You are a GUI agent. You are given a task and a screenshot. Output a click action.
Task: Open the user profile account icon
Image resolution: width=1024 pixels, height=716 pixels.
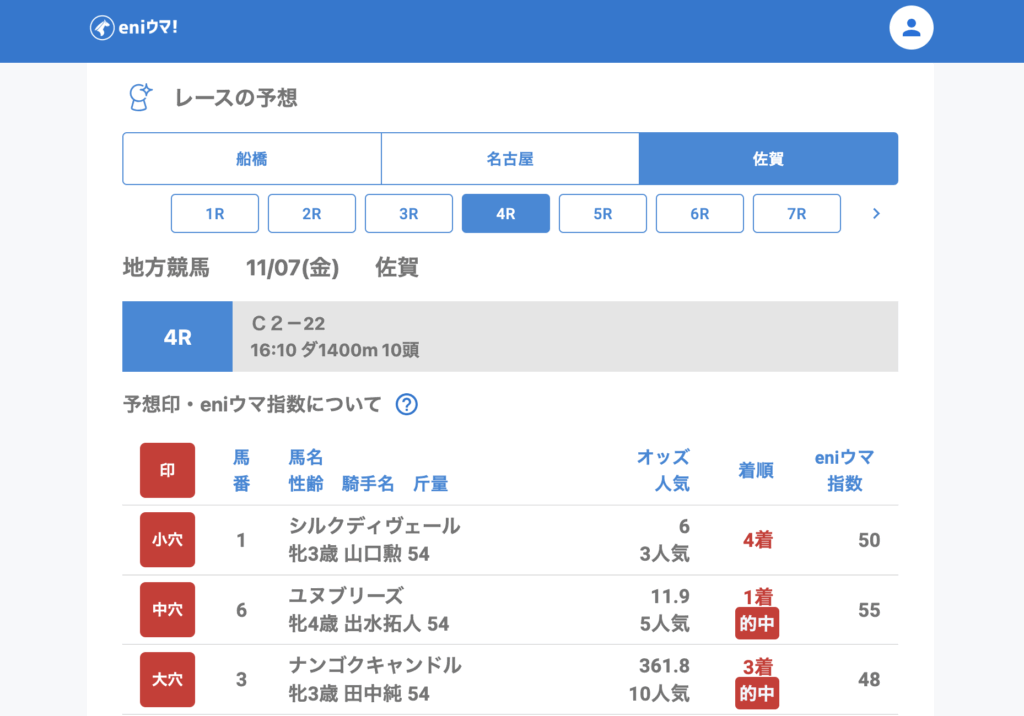click(x=911, y=28)
